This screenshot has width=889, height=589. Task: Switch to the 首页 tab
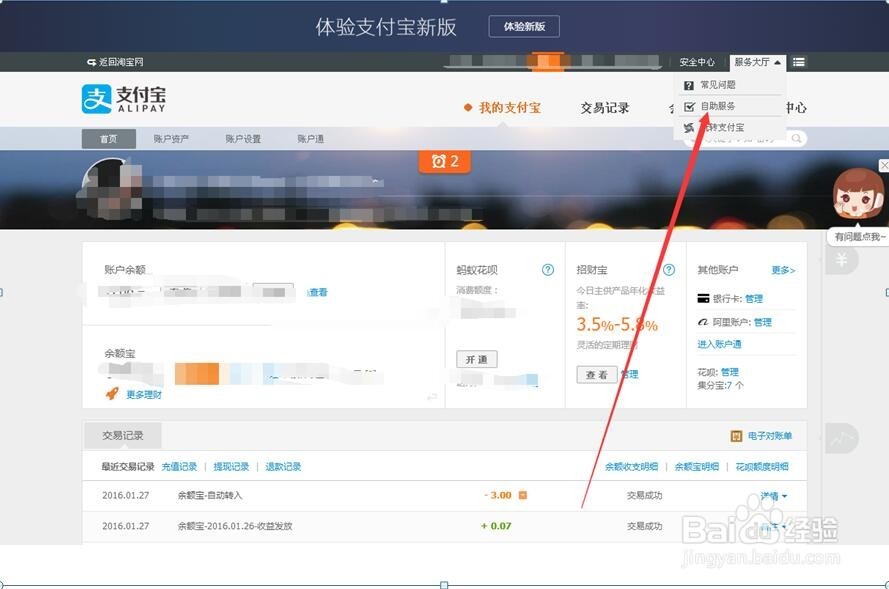[x=108, y=139]
